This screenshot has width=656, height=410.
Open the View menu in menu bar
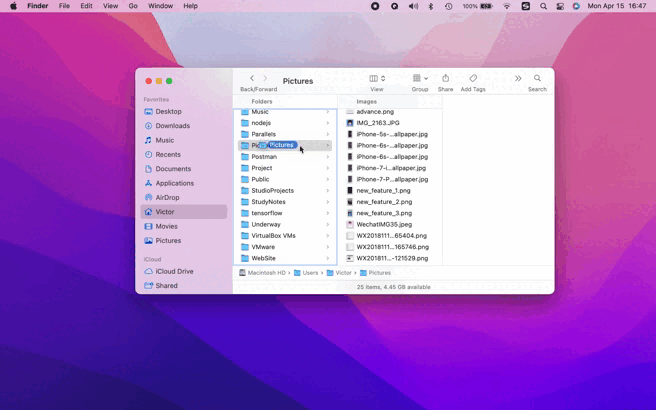click(110, 6)
